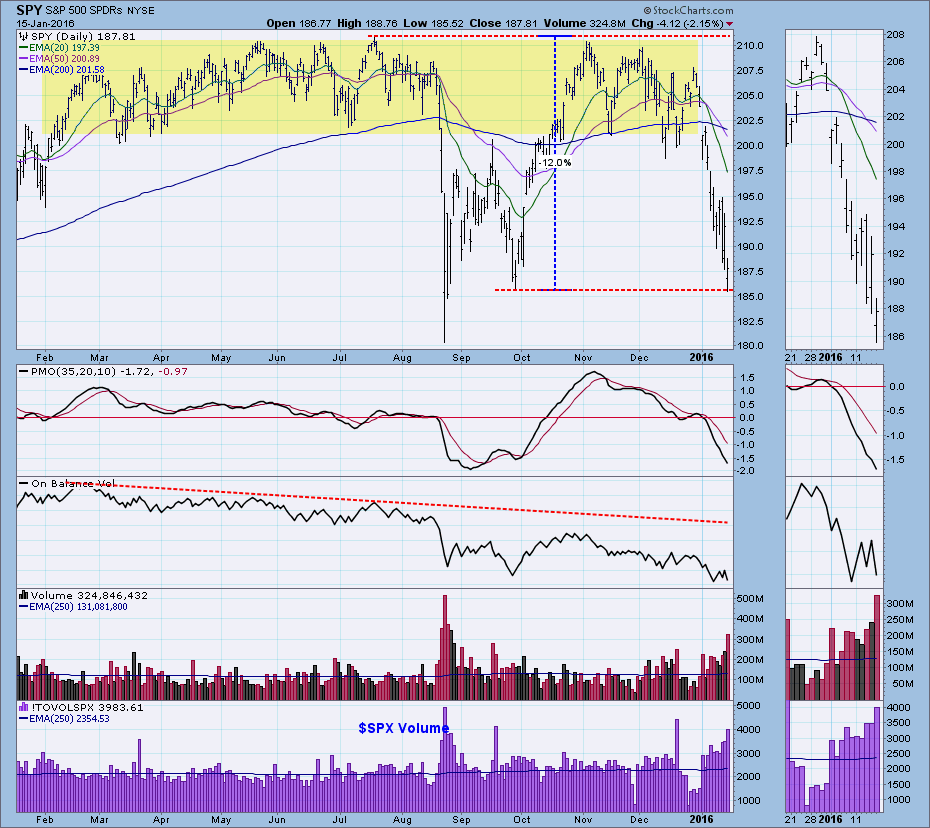The image size is (930, 828).
Task: Click the purple bars icon beside !TOVOLSPX
Action: pyautogui.click(x=24, y=707)
